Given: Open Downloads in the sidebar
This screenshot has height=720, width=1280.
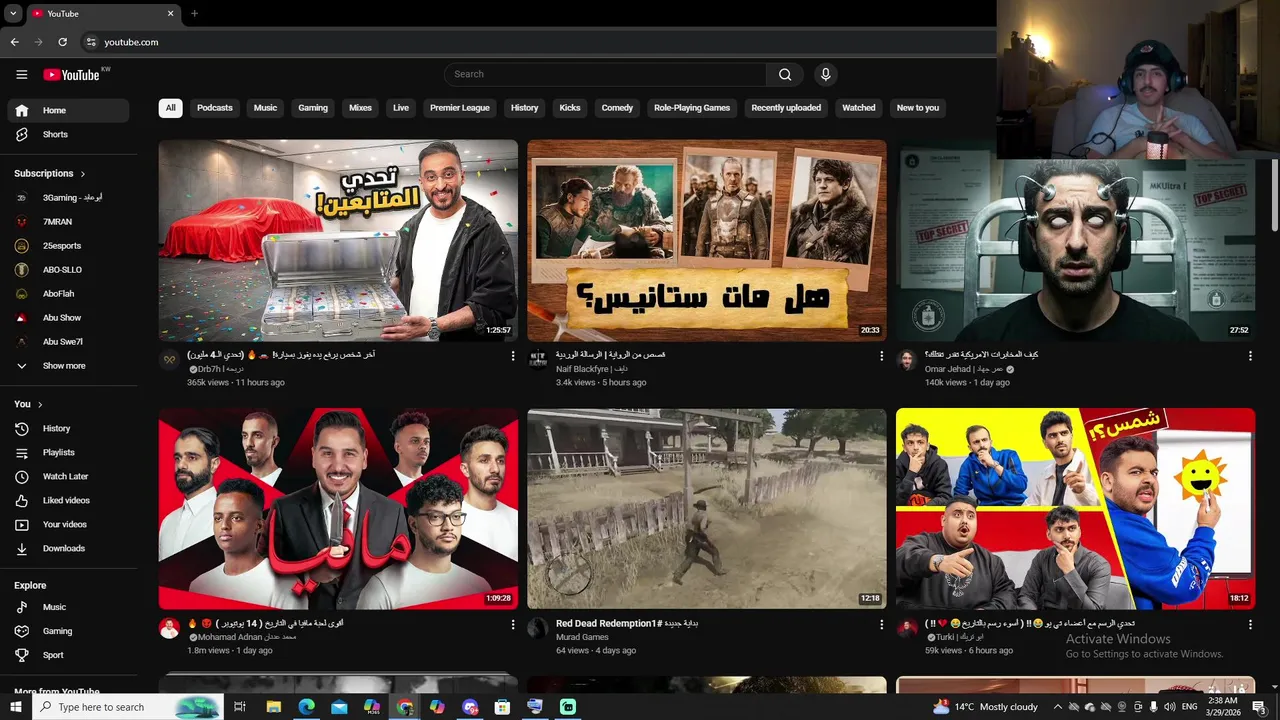Looking at the screenshot, I should coord(68,548).
